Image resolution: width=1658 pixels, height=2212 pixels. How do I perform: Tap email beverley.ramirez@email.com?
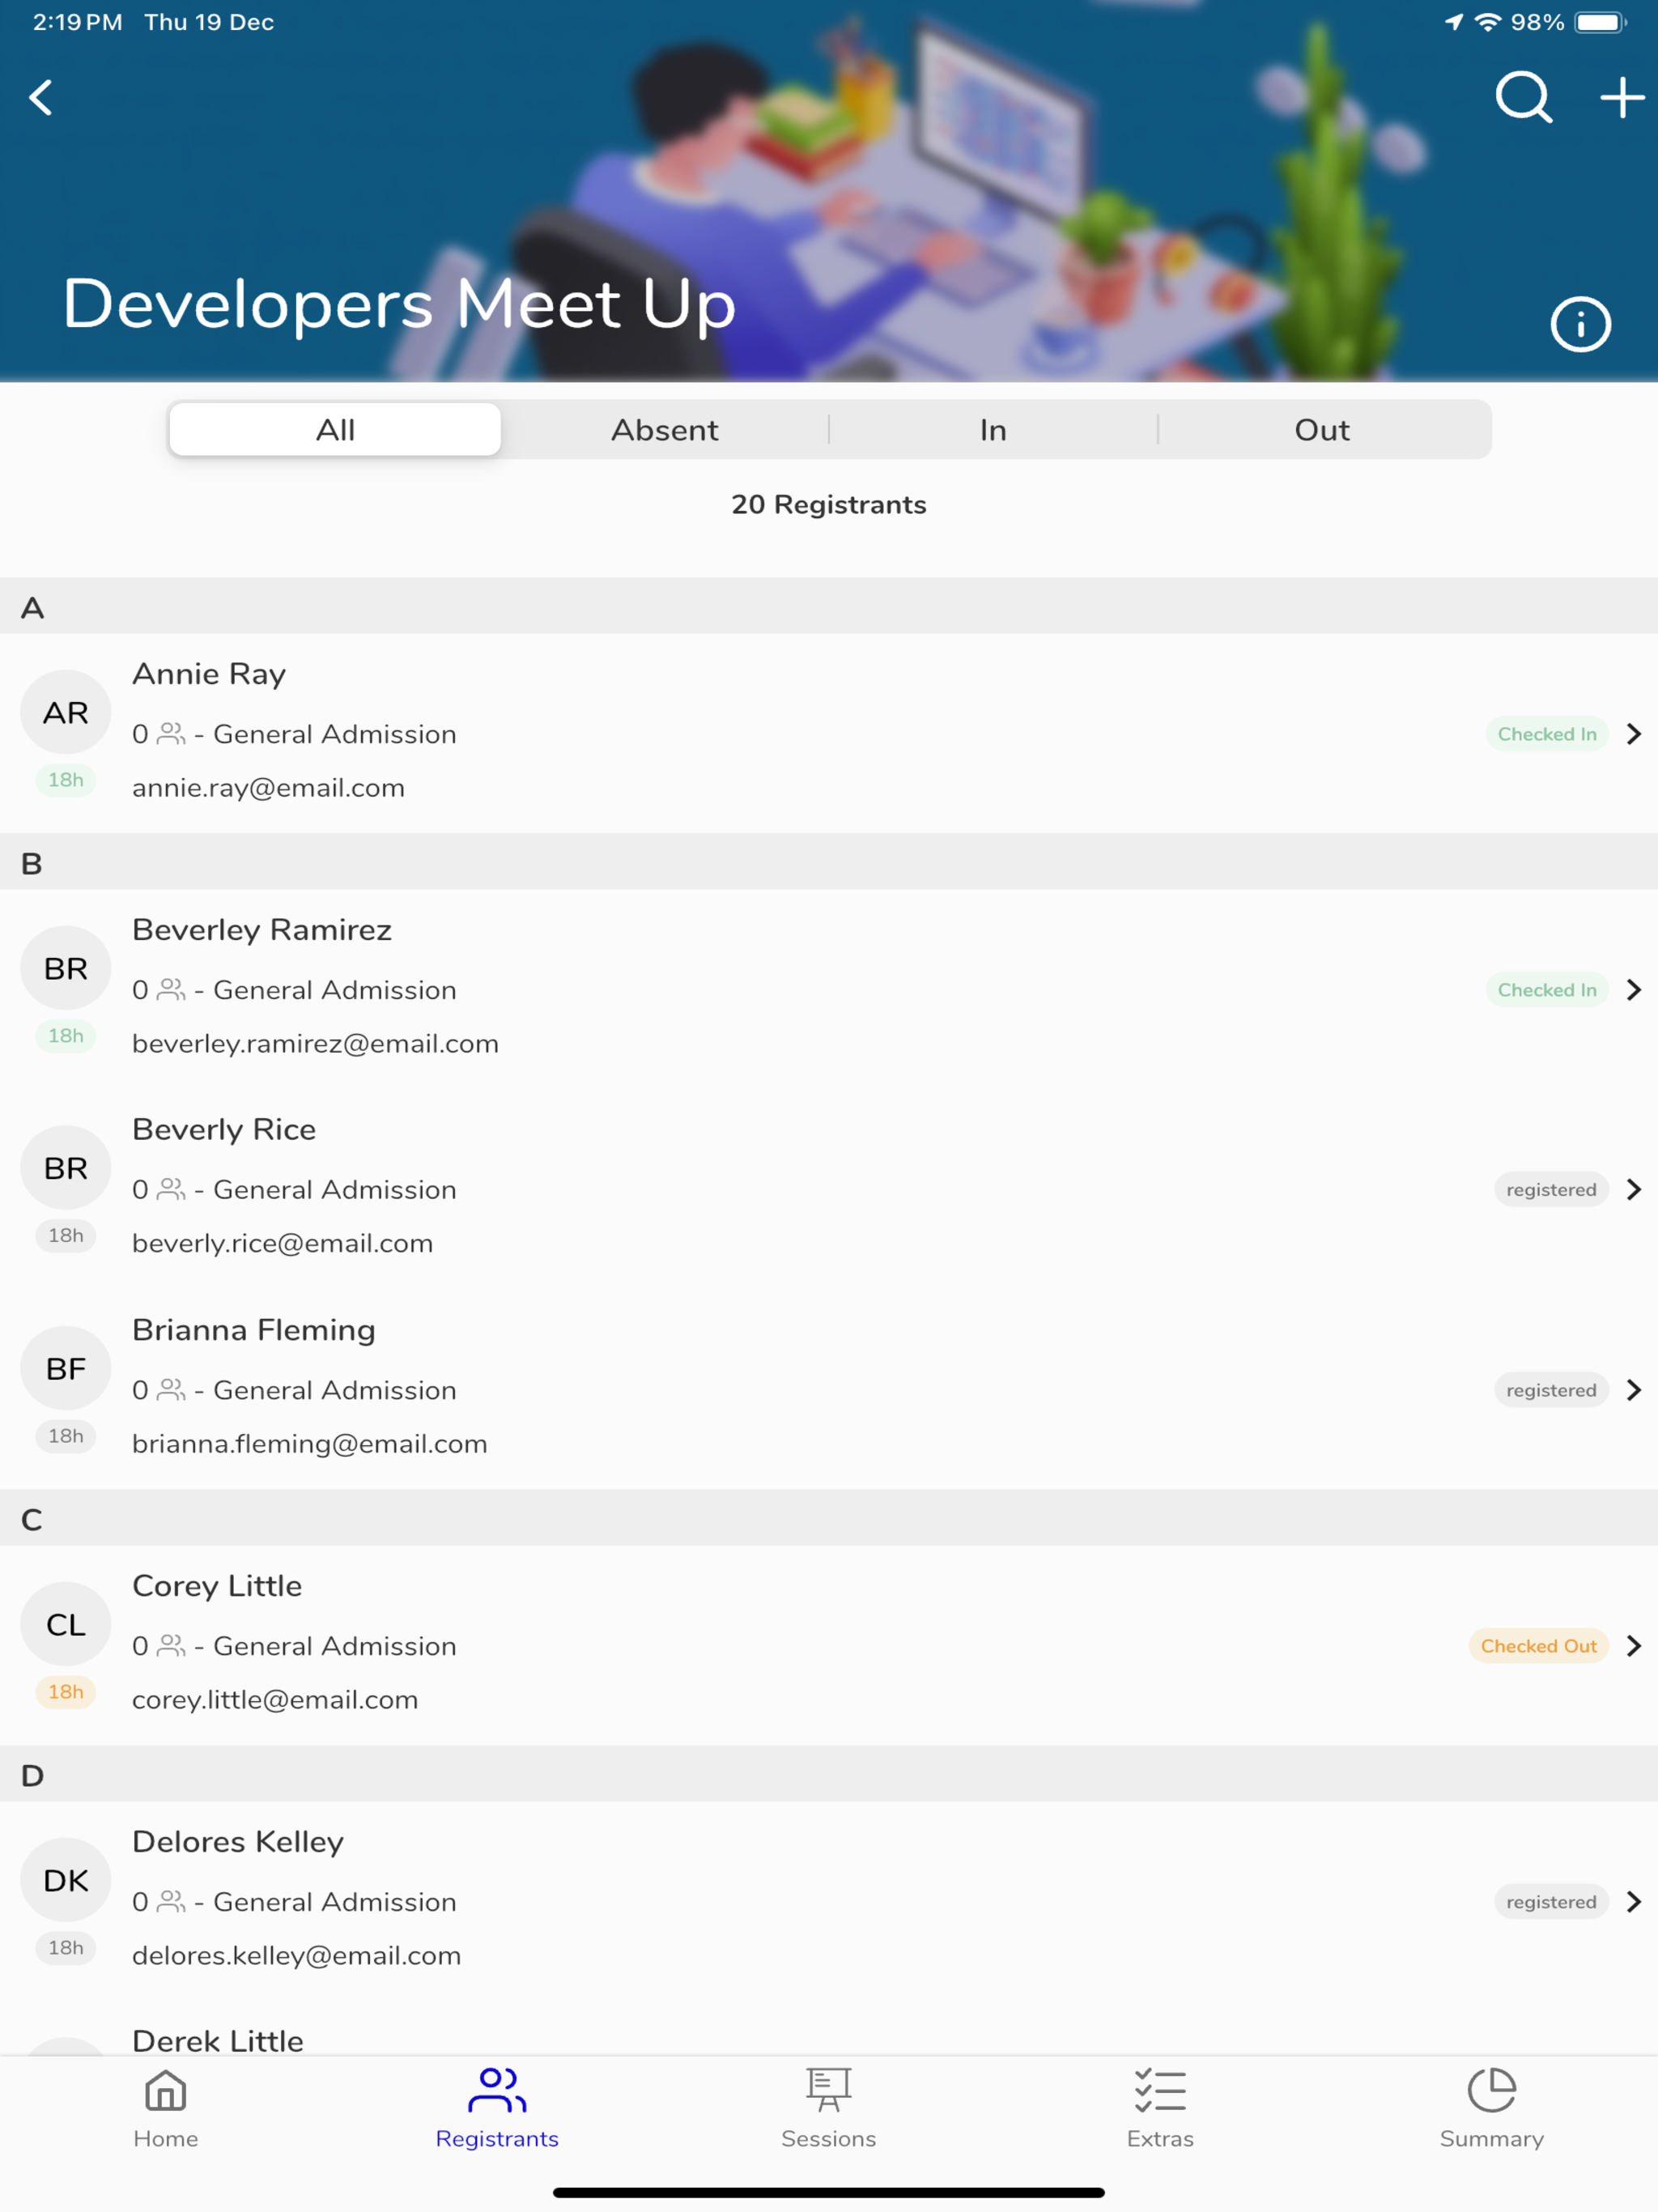click(x=315, y=1044)
